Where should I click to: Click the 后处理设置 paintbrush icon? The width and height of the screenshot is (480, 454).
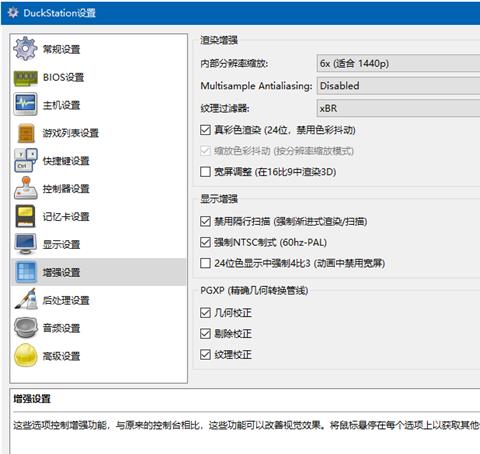click(25, 299)
